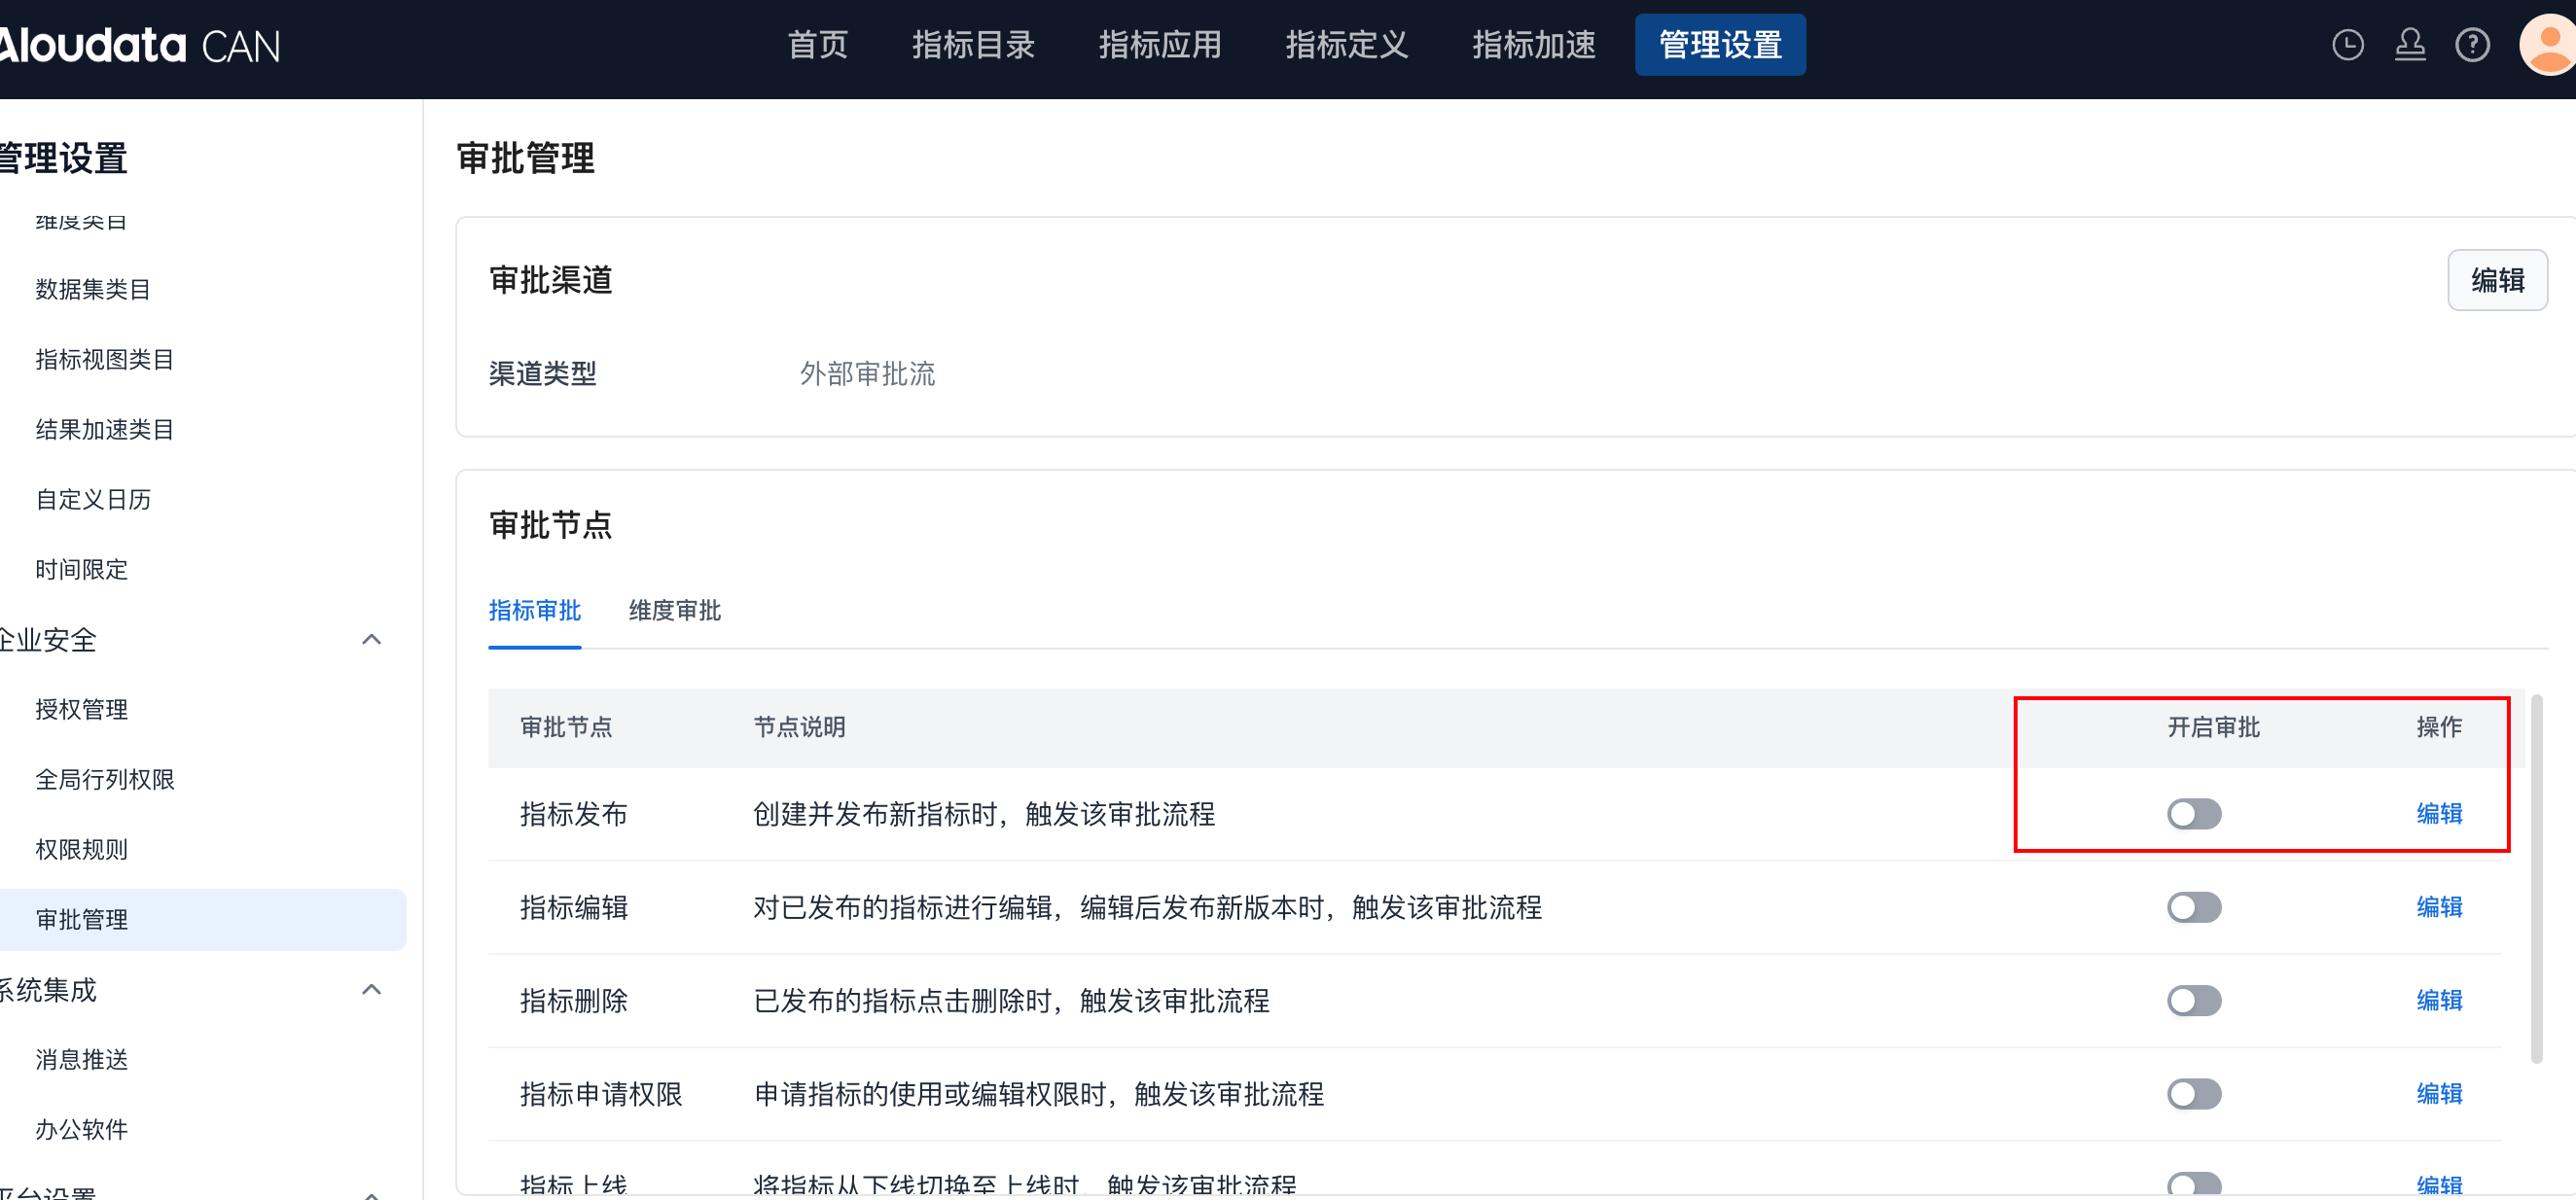Click 编辑 link for 指标发布 row
2576x1200 pixels.
[x=2438, y=814]
